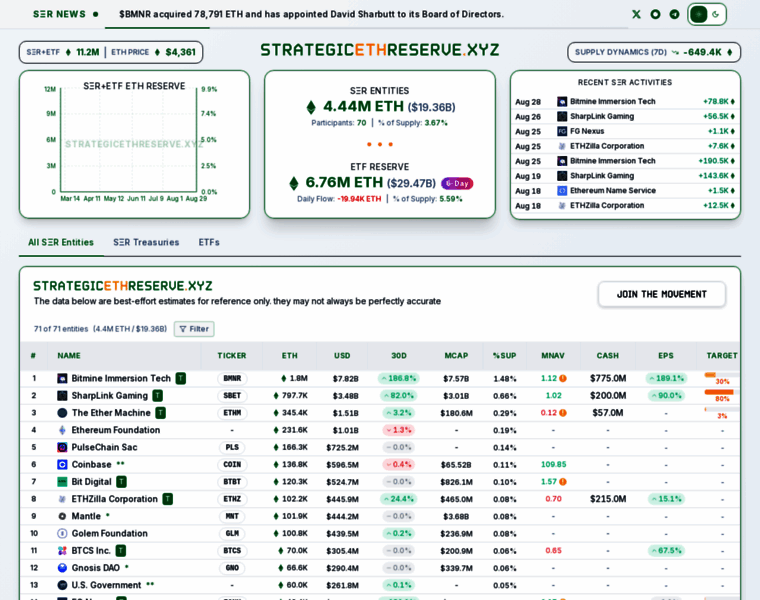The width and height of the screenshot is (760, 600).
Task: Click the 6-Day badge next to ETF Reserve
Action: (x=457, y=184)
